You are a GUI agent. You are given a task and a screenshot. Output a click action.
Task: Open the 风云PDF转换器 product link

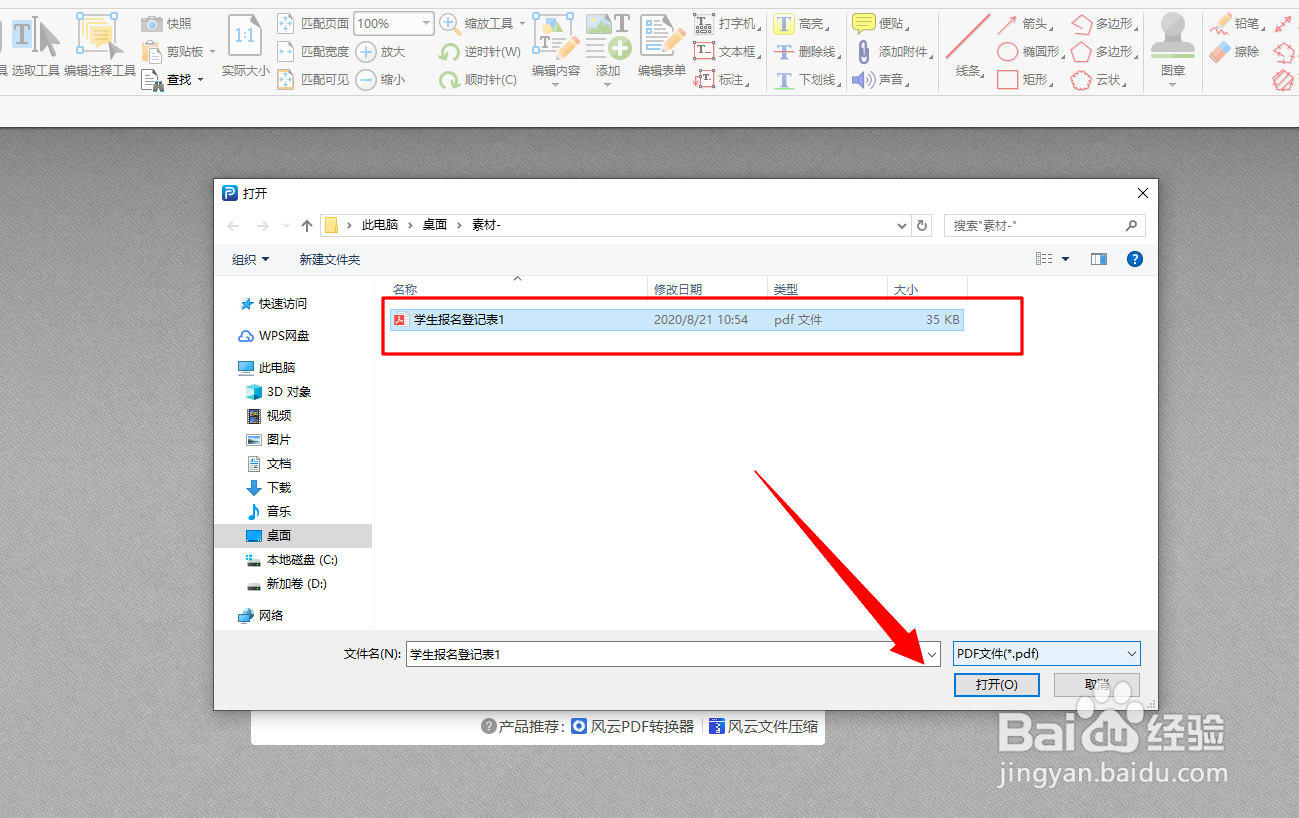[x=633, y=727]
